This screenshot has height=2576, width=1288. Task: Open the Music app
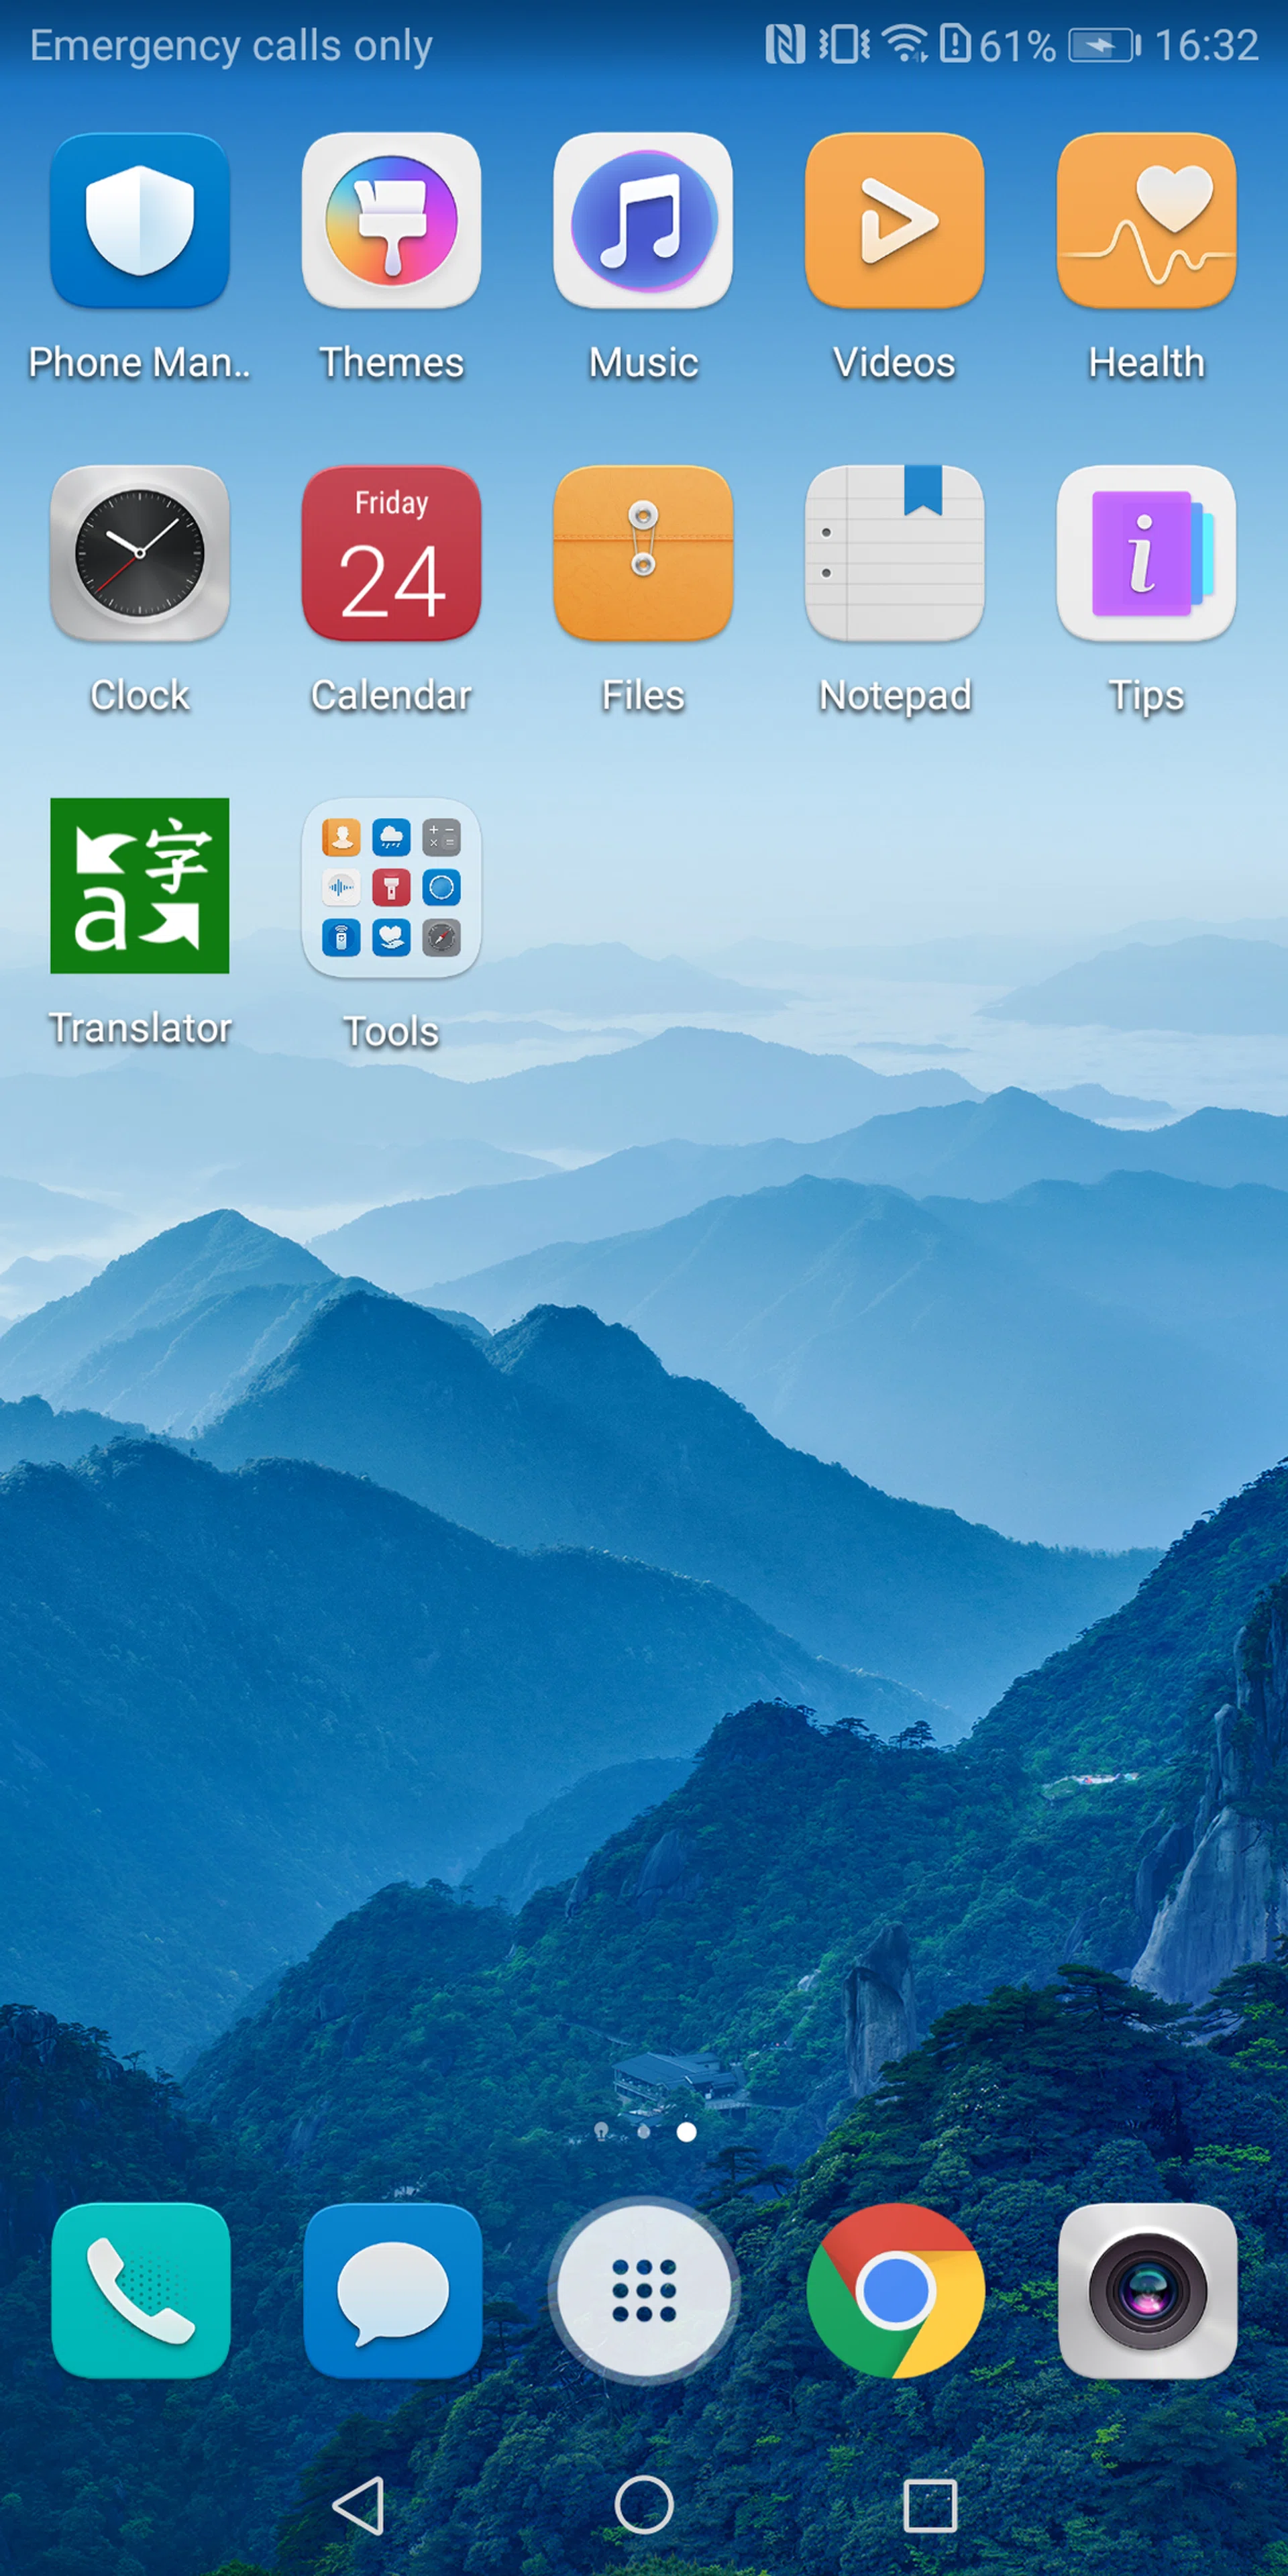click(x=643, y=221)
